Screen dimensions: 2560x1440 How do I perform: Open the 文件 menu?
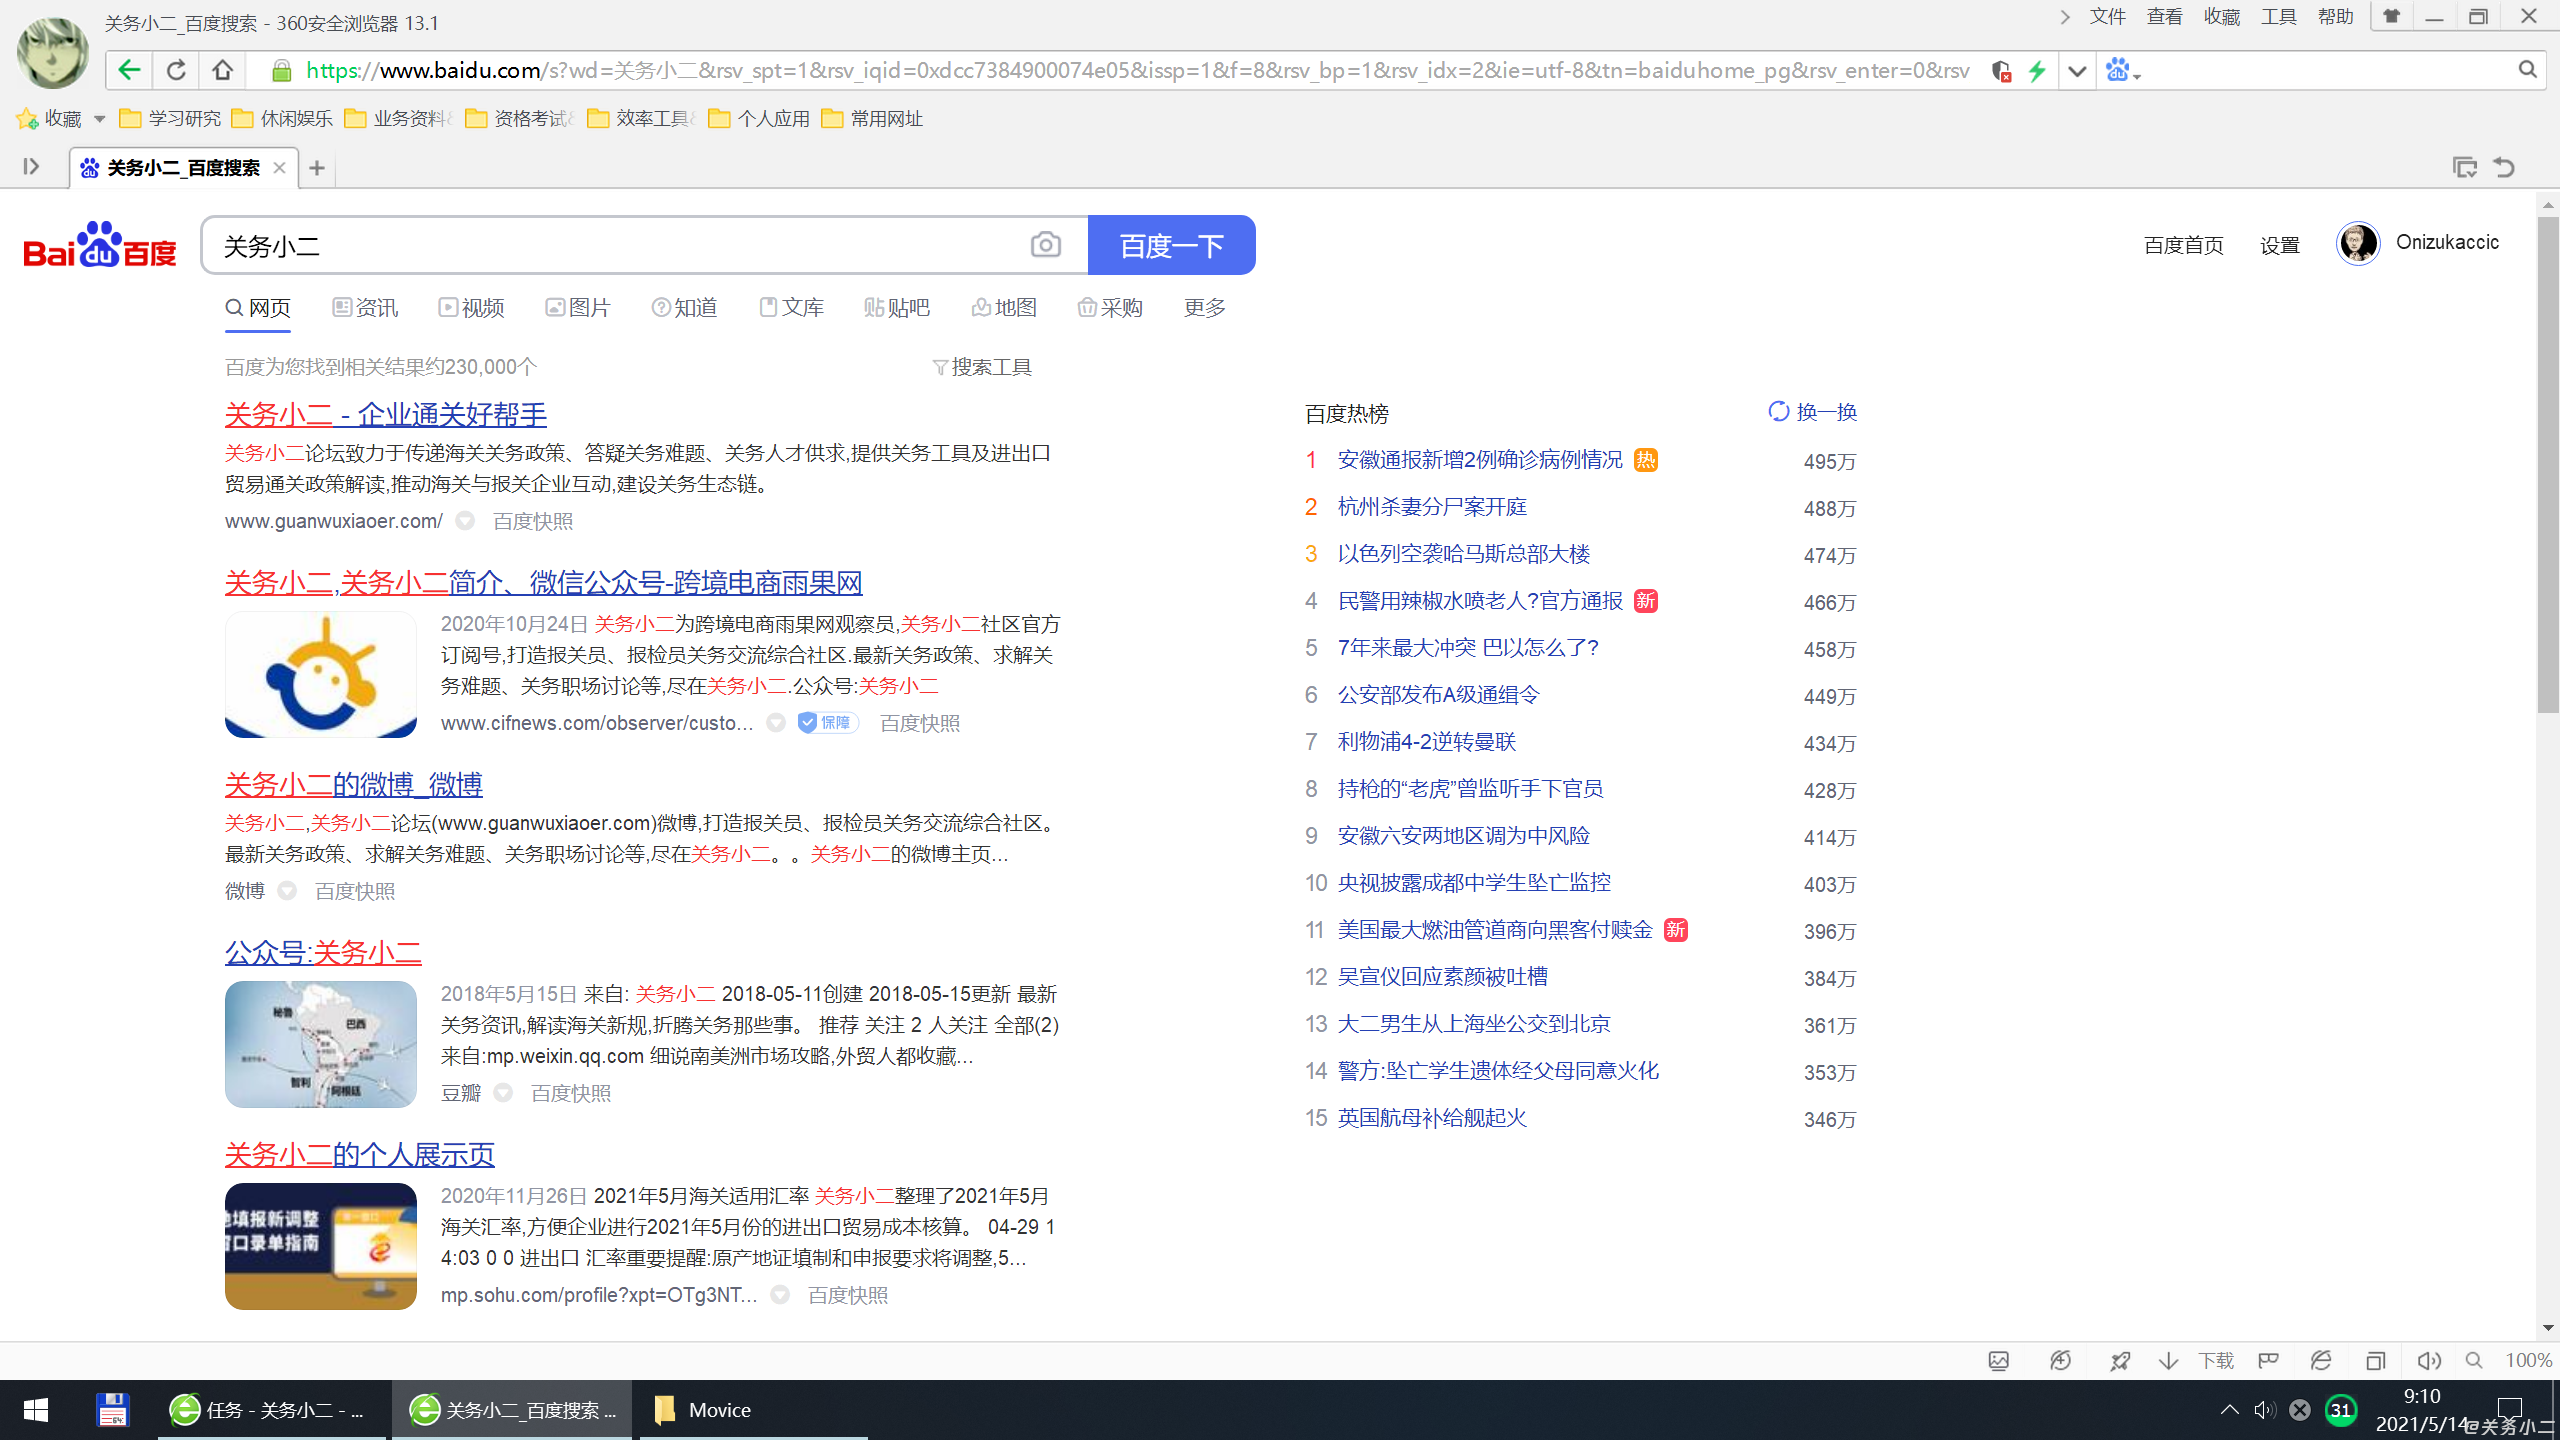(2107, 17)
